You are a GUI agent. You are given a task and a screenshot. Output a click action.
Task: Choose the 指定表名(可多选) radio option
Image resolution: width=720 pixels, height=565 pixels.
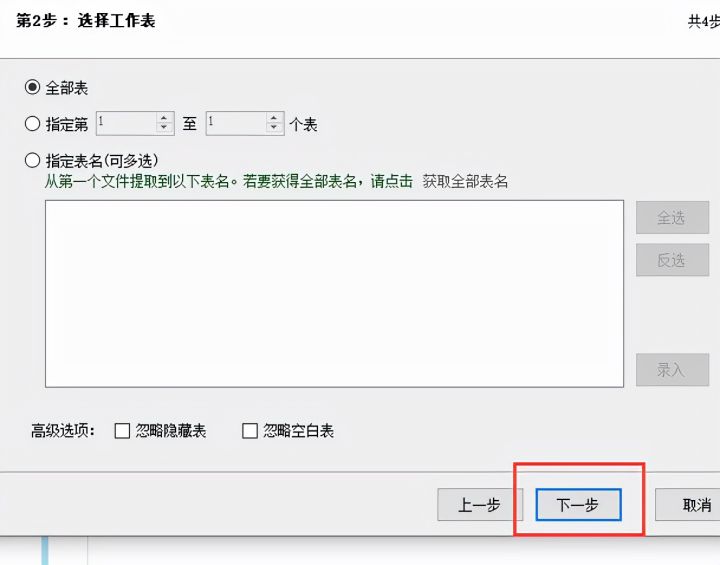[x=33, y=160]
